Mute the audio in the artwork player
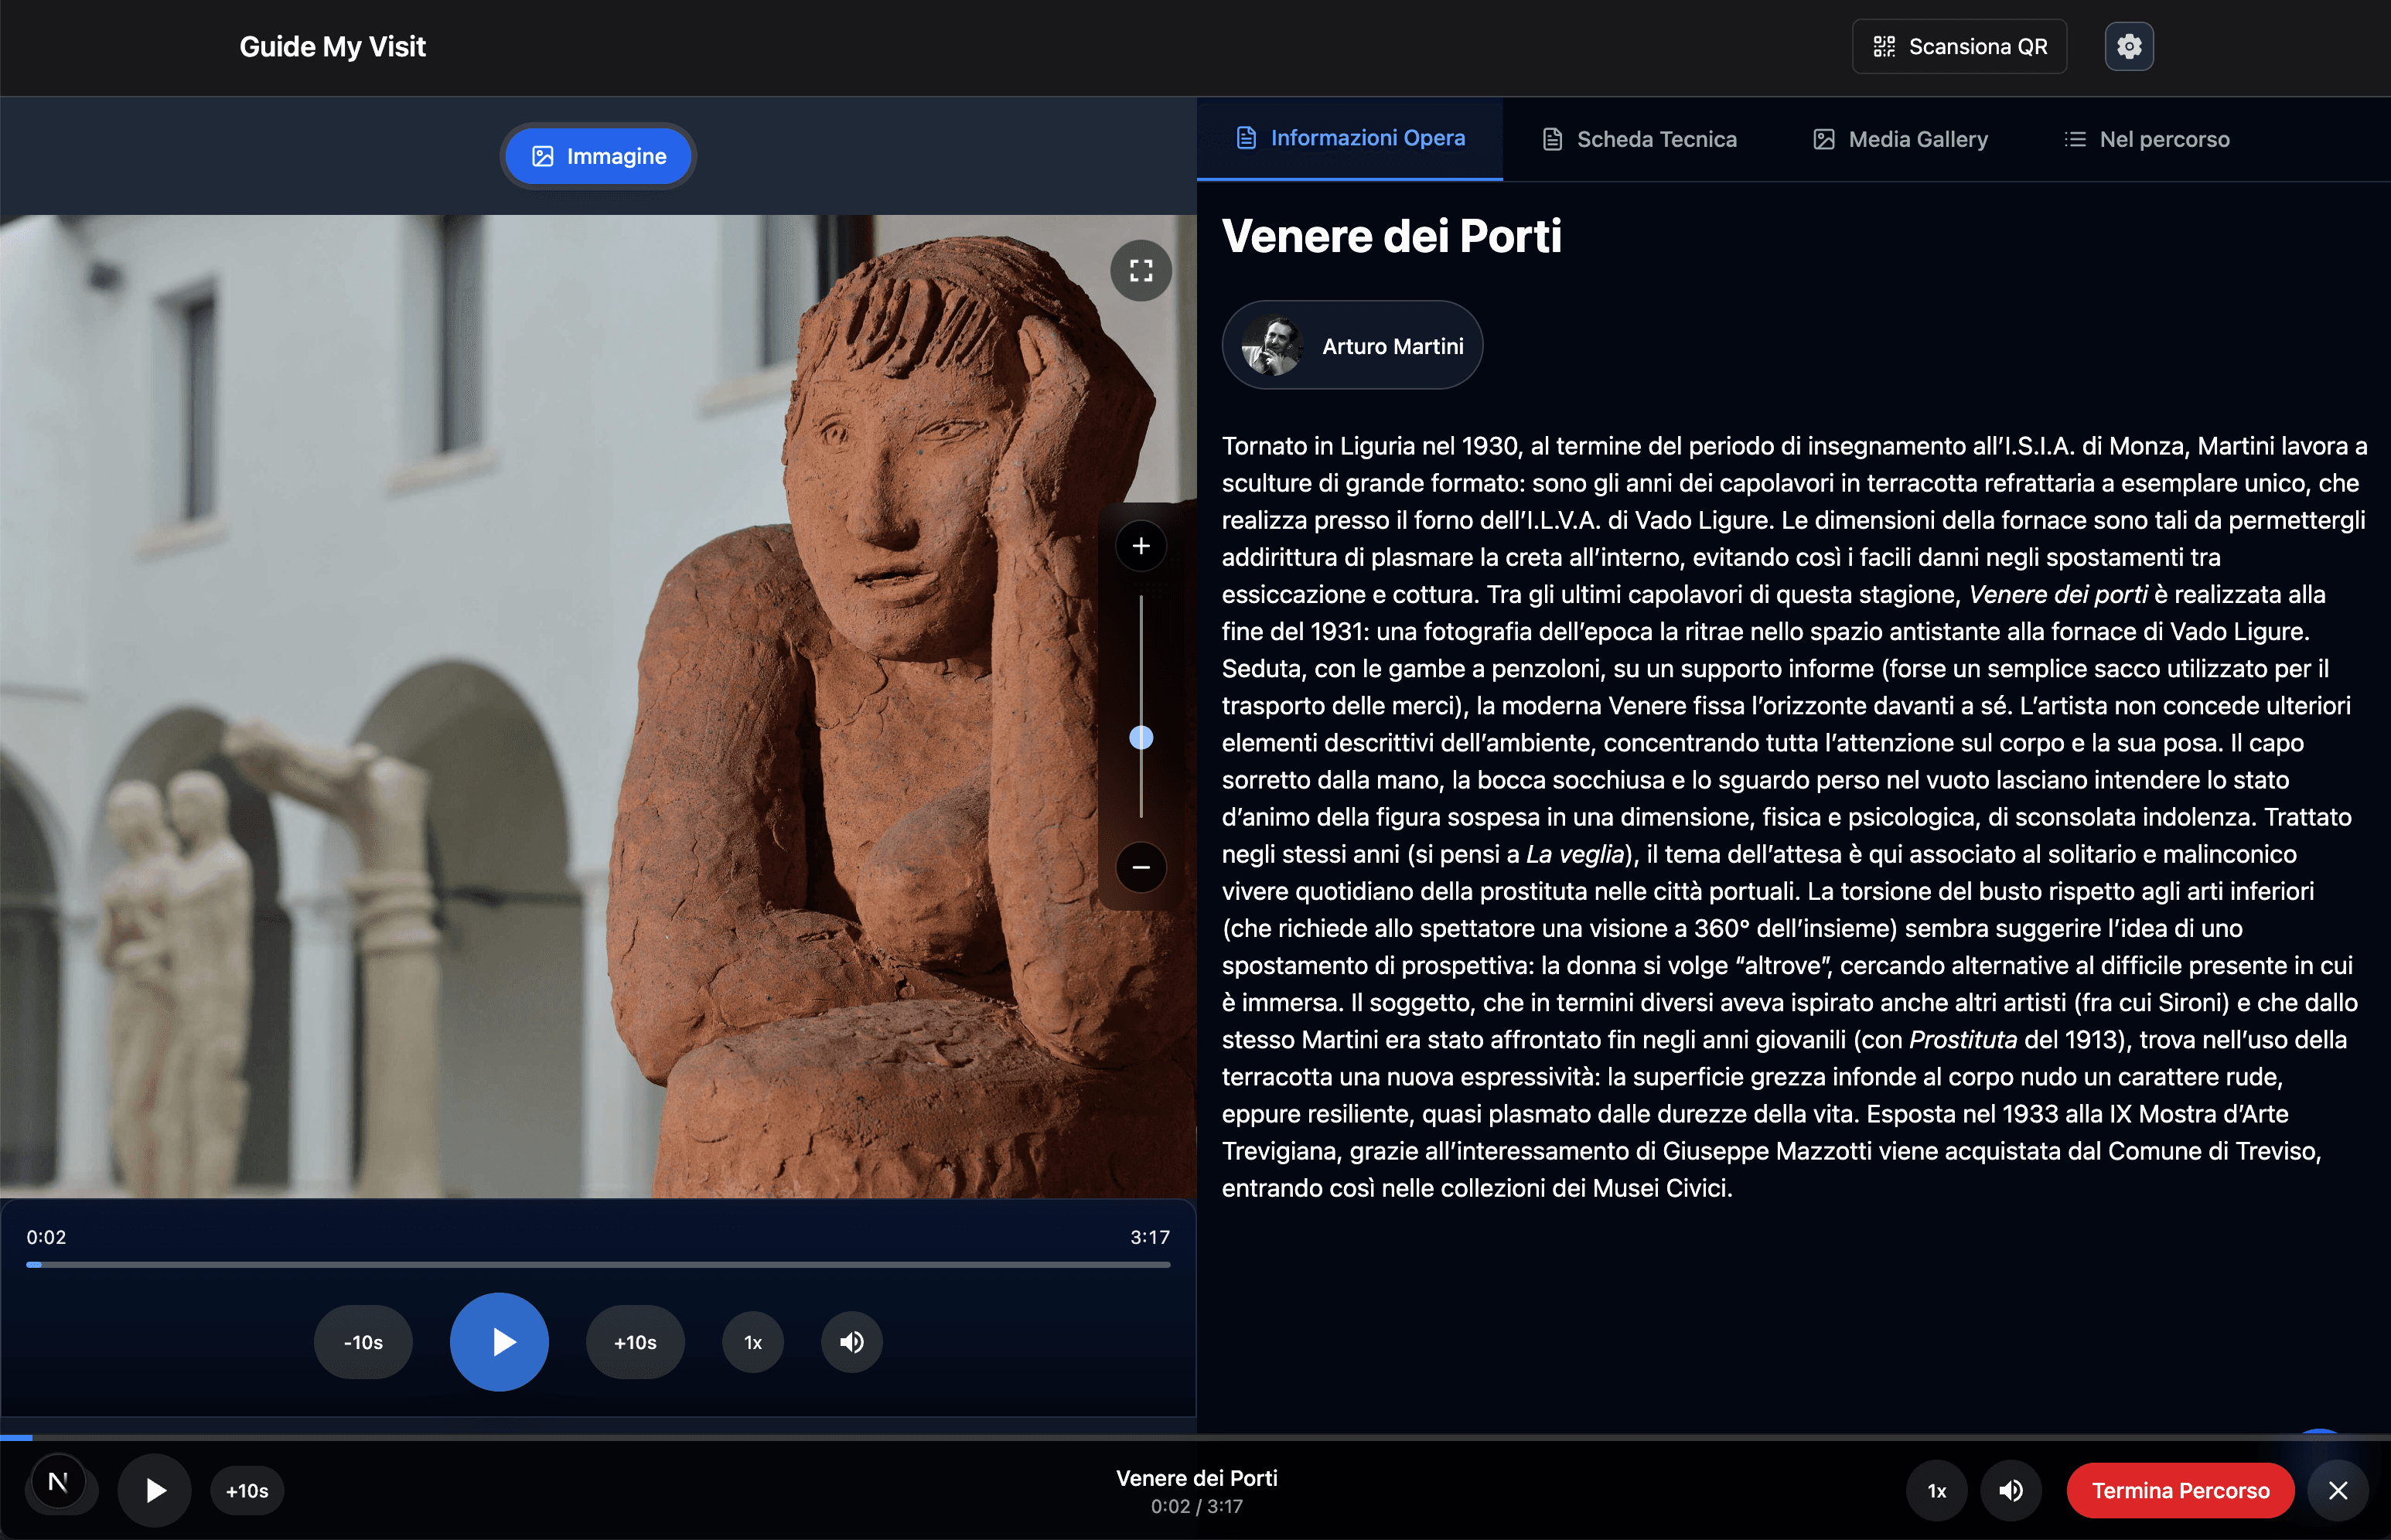This screenshot has height=1540, width=2391. coord(851,1342)
